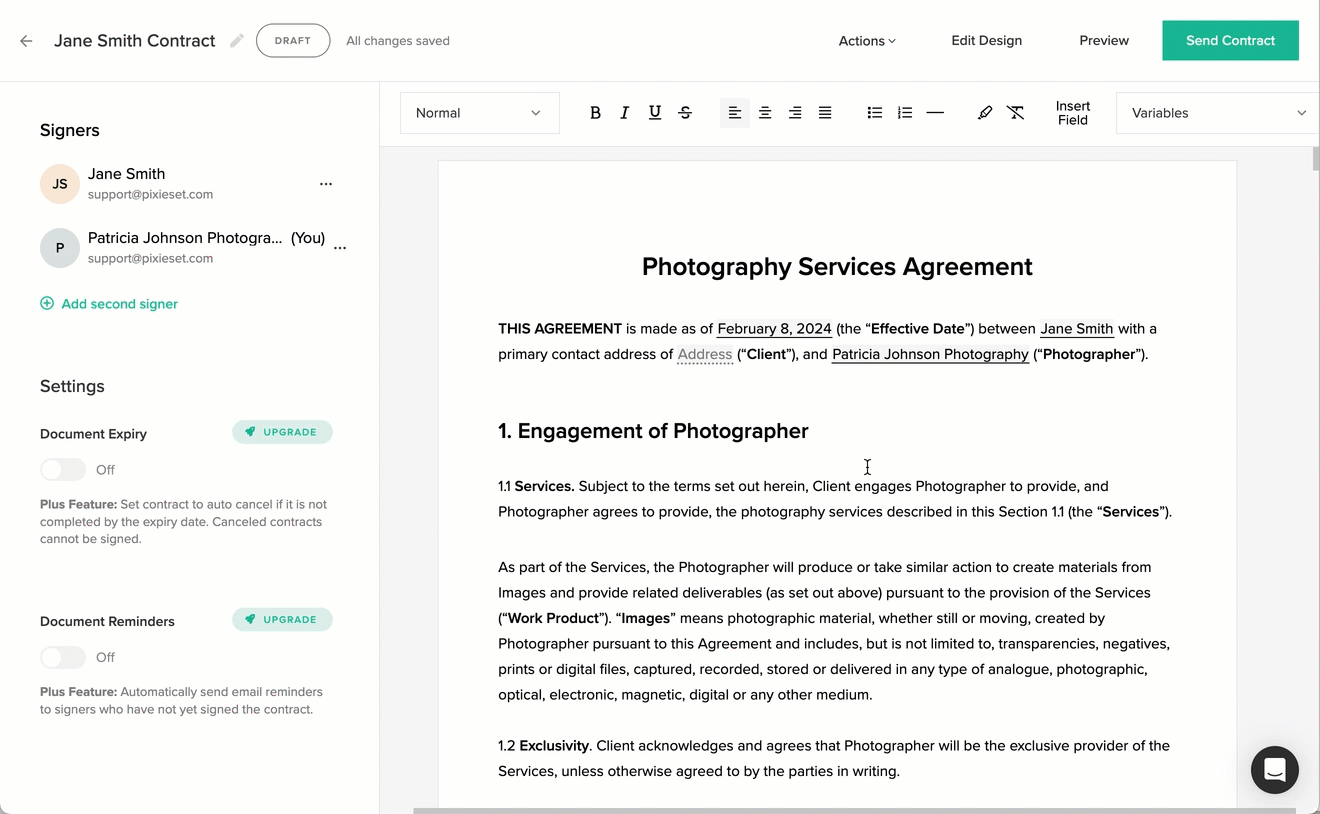The height and width of the screenshot is (814, 1320).
Task: Open the text highlighter tool
Action: [x=985, y=112]
